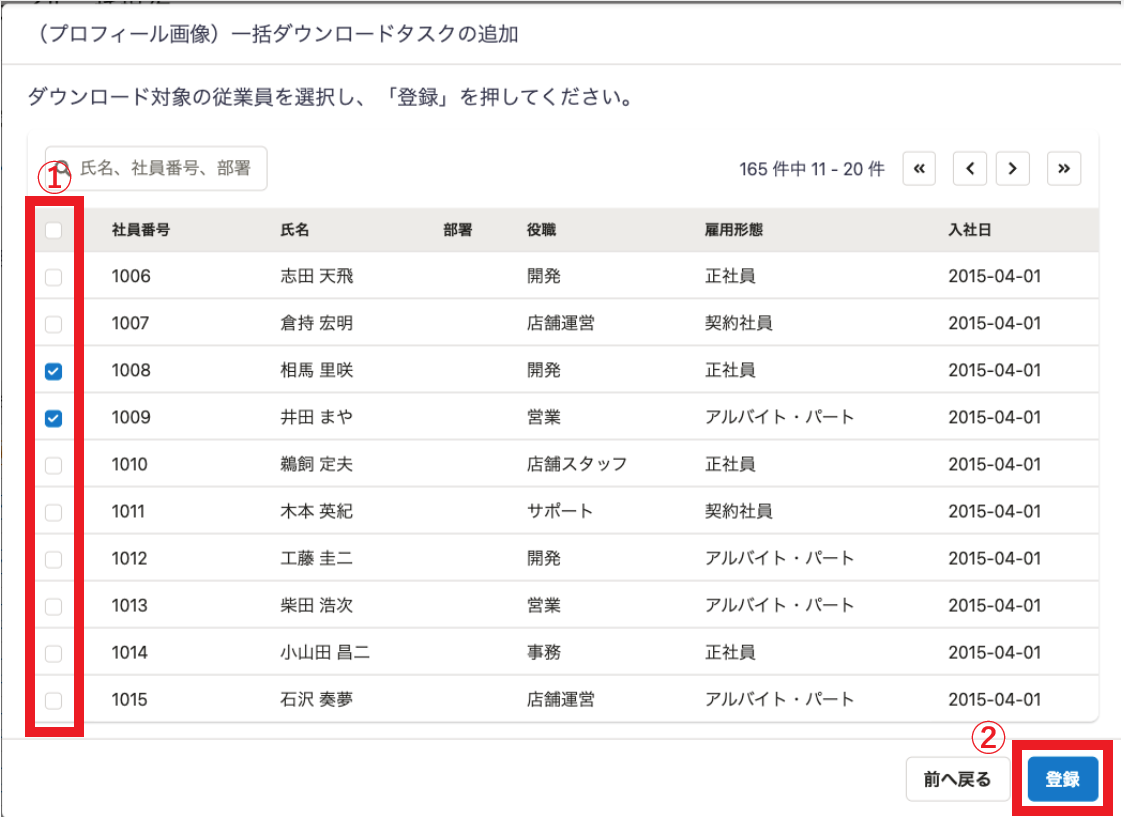Click employee number 1006
Viewport: 1124px width, 817px height.
click(131, 277)
